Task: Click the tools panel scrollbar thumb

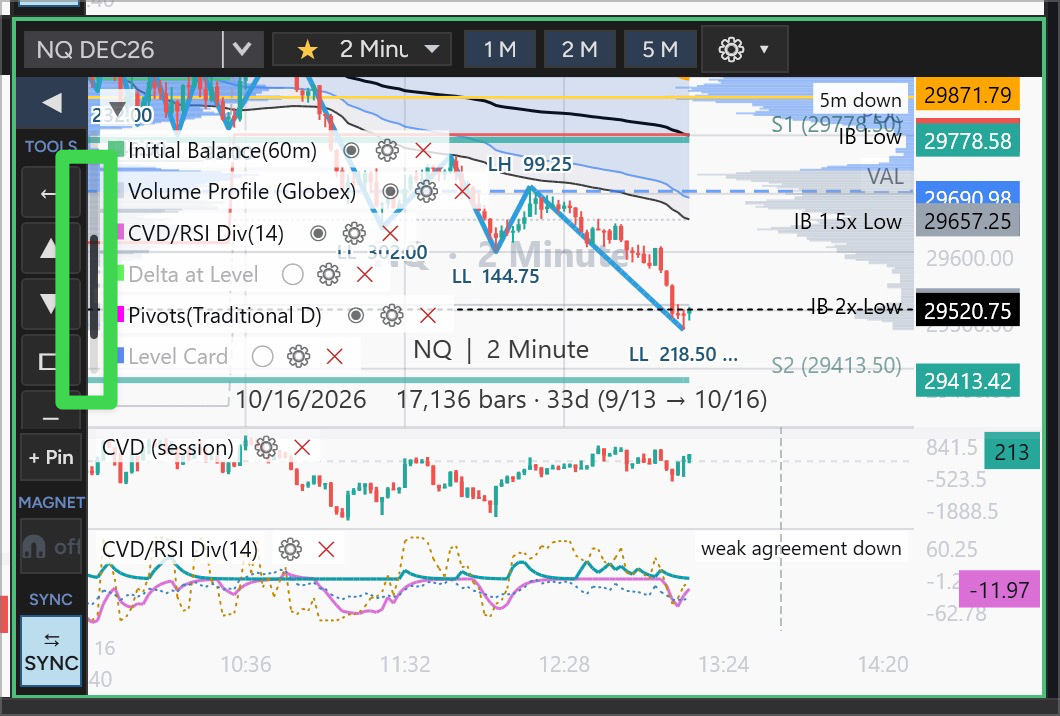Action: pyautogui.click(x=94, y=287)
